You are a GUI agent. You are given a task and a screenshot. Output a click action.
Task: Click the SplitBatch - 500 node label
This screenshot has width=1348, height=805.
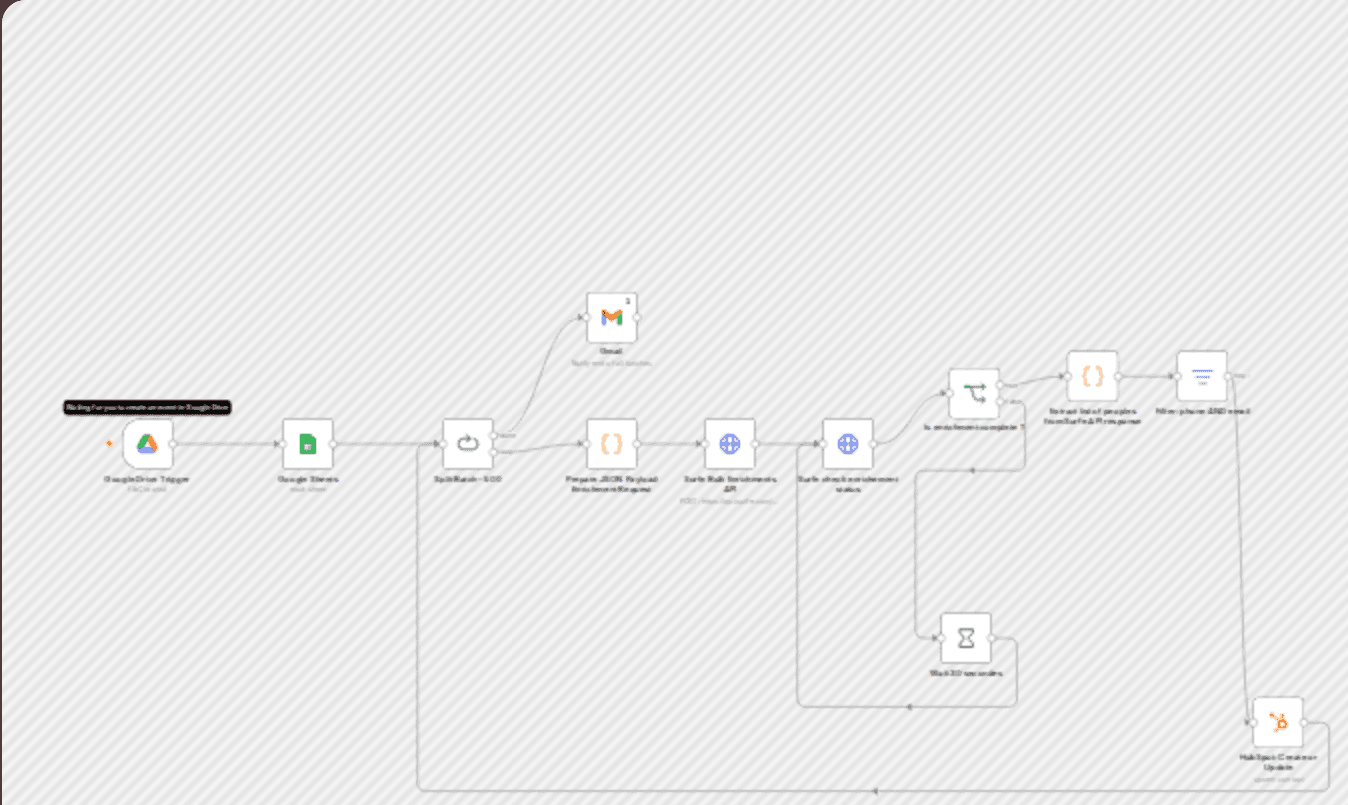468,479
